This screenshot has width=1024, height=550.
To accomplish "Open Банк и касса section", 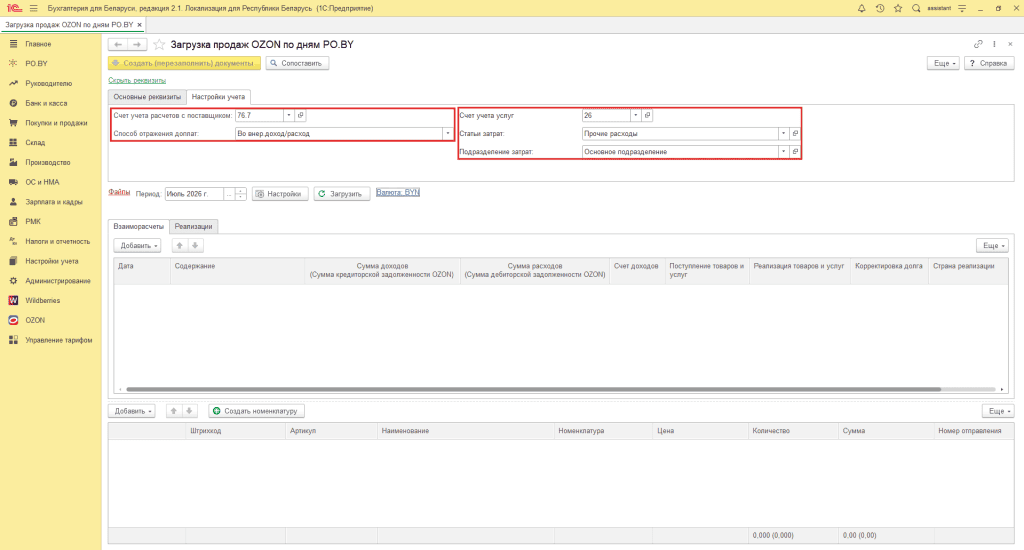I will tap(46, 103).
